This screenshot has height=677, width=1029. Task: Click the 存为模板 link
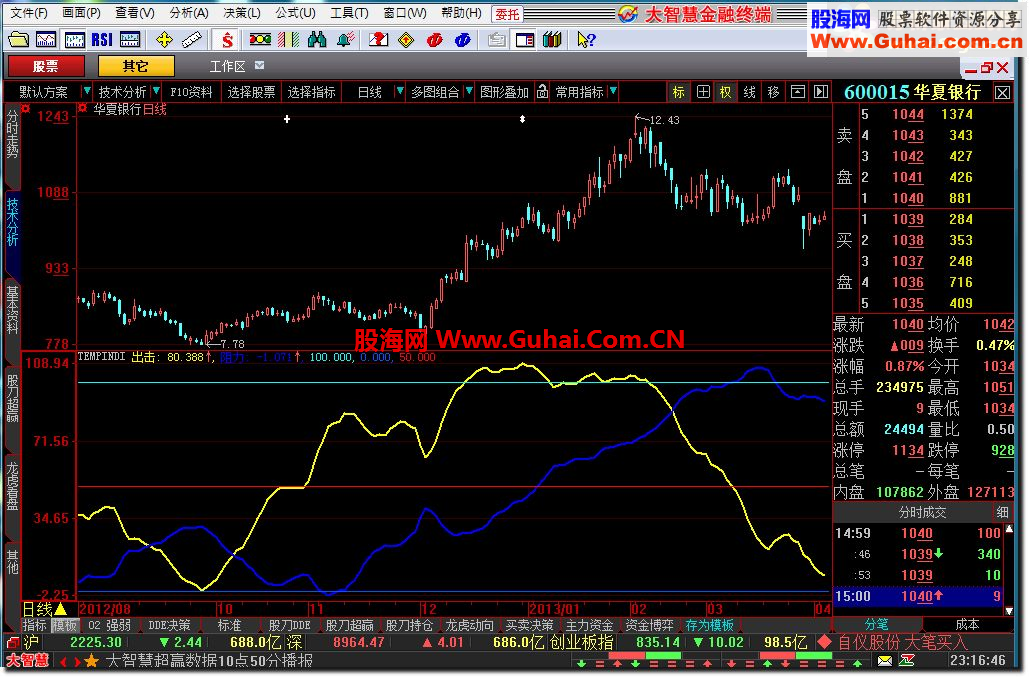point(709,625)
